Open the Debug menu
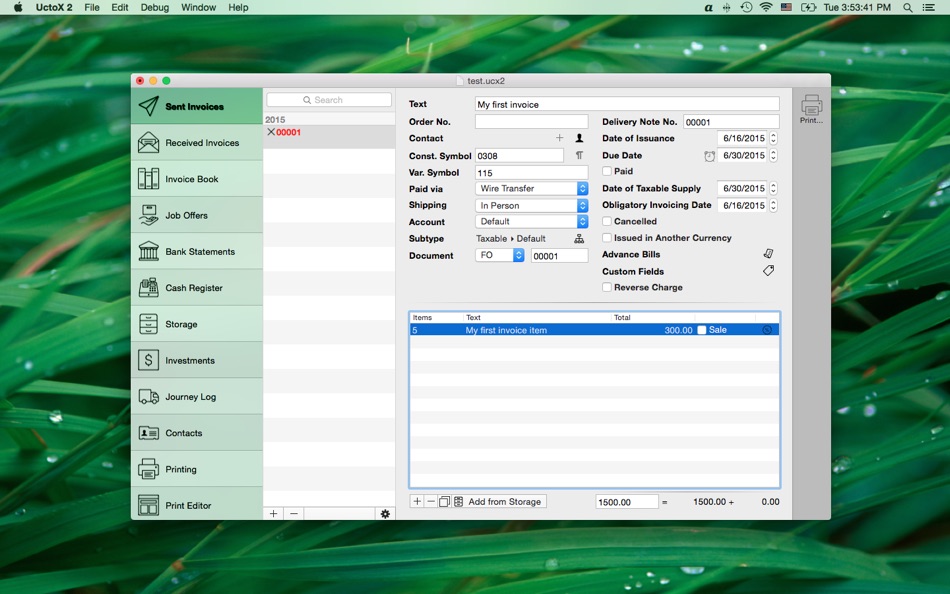Image resolution: width=950 pixels, height=594 pixels. (154, 7)
